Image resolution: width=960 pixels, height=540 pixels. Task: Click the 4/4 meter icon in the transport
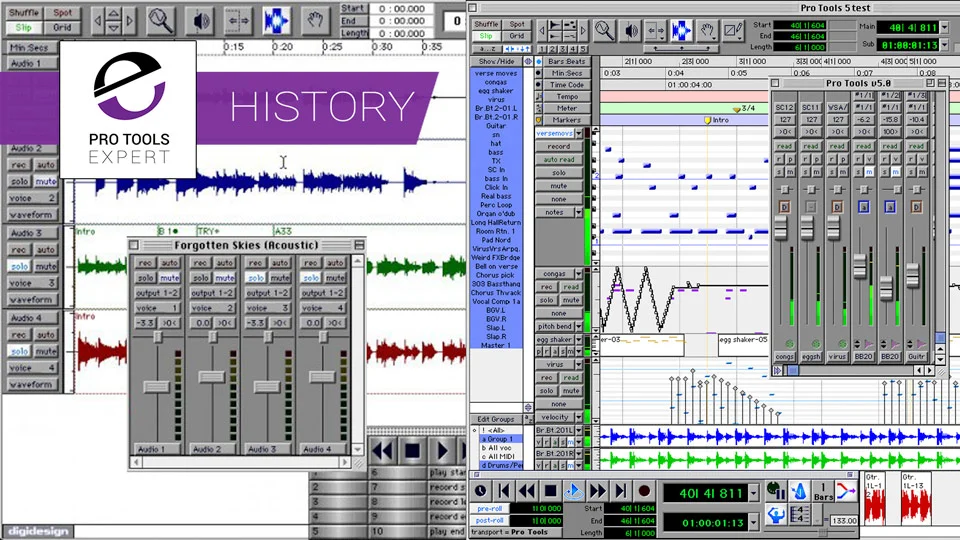(x=799, y=515)
